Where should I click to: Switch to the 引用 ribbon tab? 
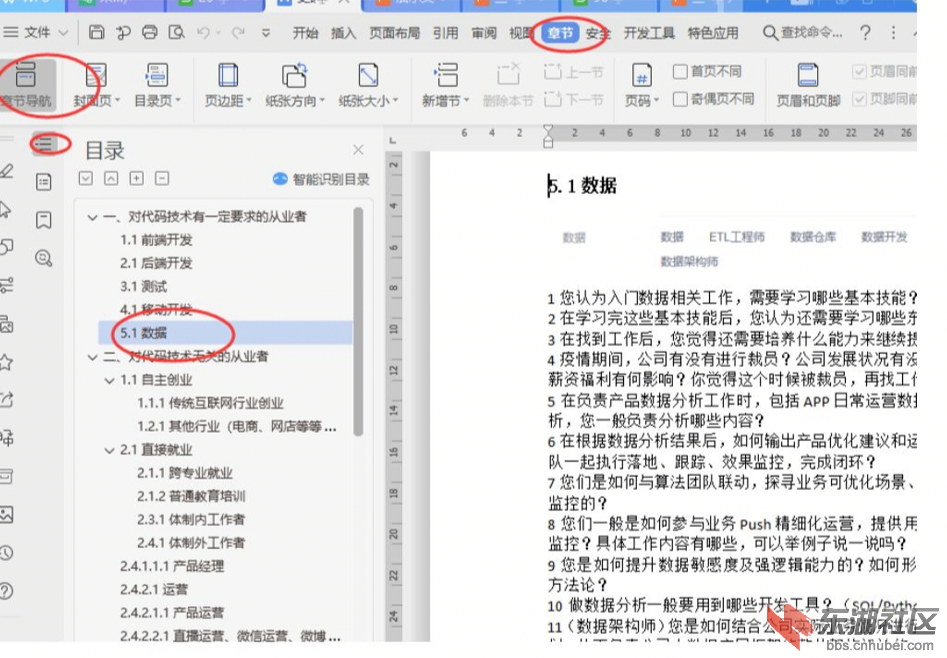coord(446,33)
